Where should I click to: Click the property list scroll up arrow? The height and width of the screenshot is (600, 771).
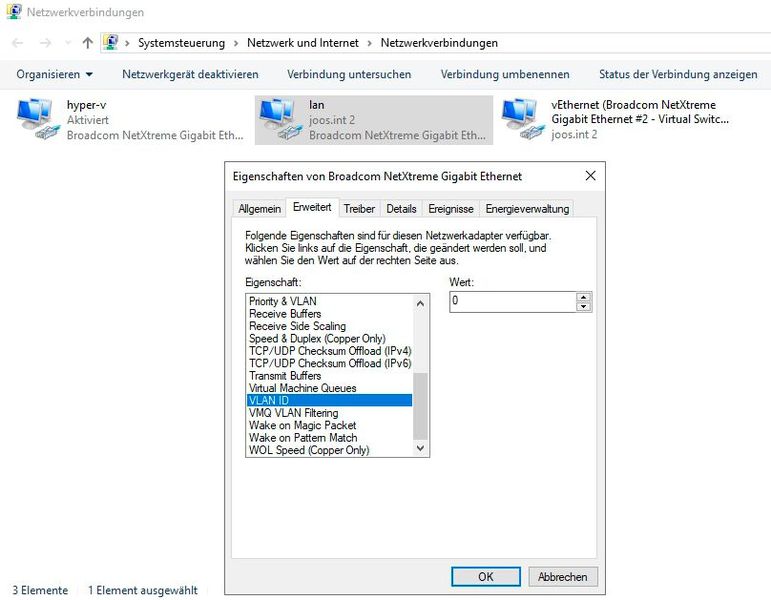(x=420, y=303)
